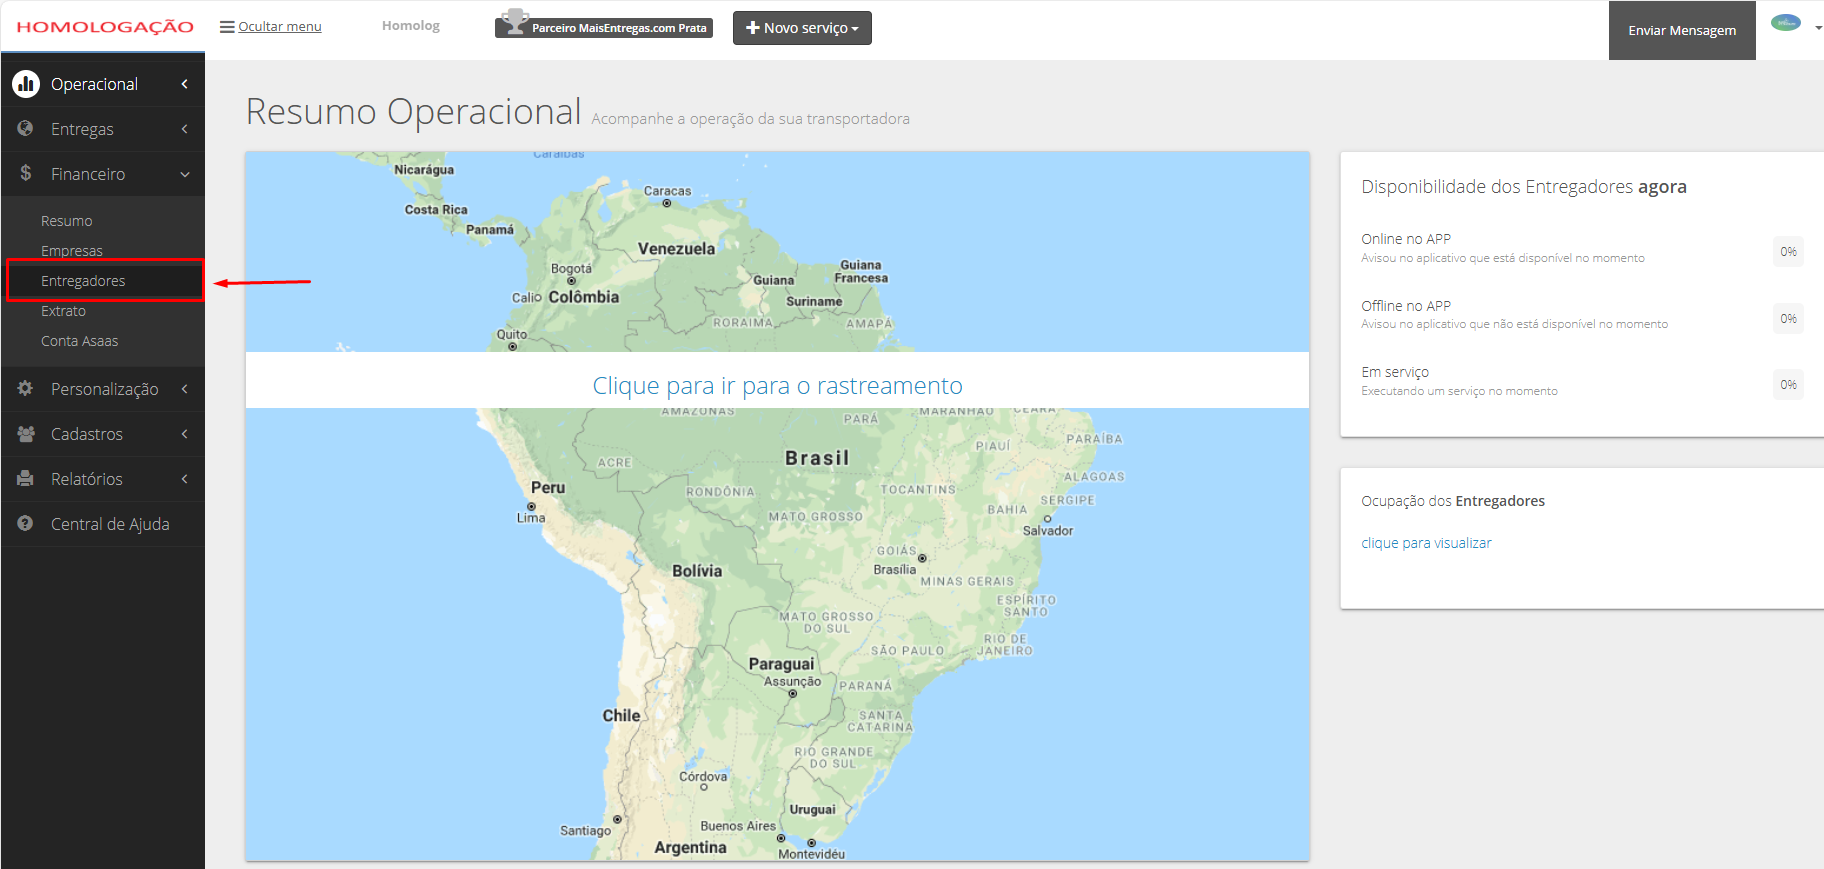The height and width of the screenshot is (869, 1824).
Task: Expand the Relatórios menu chevron
Action: pyautogui.click(x=185, y=479)
